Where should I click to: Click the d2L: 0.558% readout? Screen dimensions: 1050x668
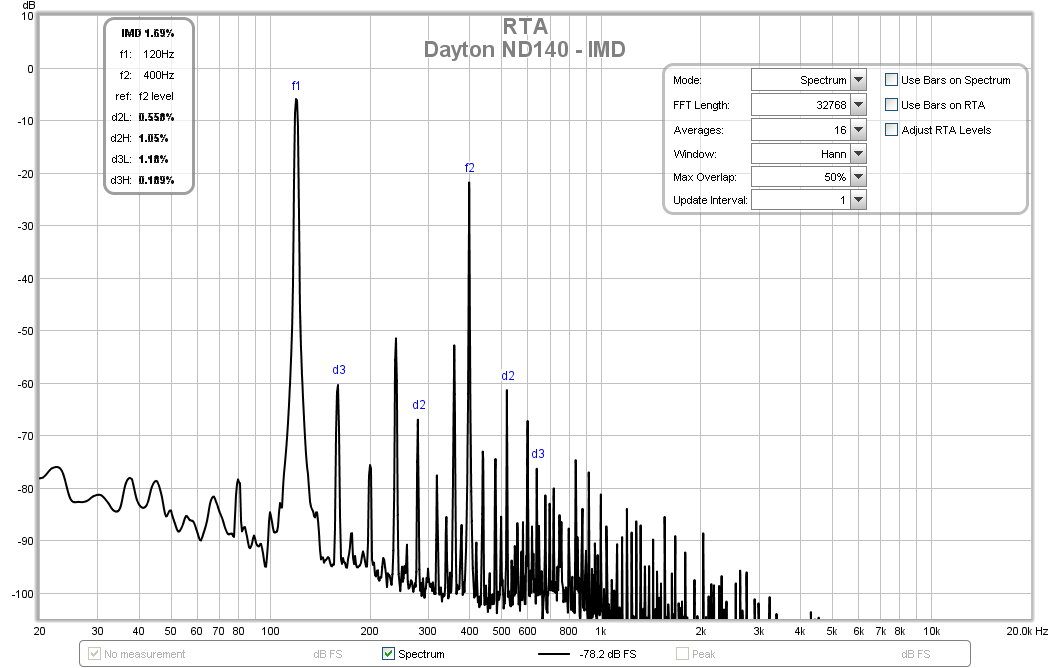(x=143, y=117)
